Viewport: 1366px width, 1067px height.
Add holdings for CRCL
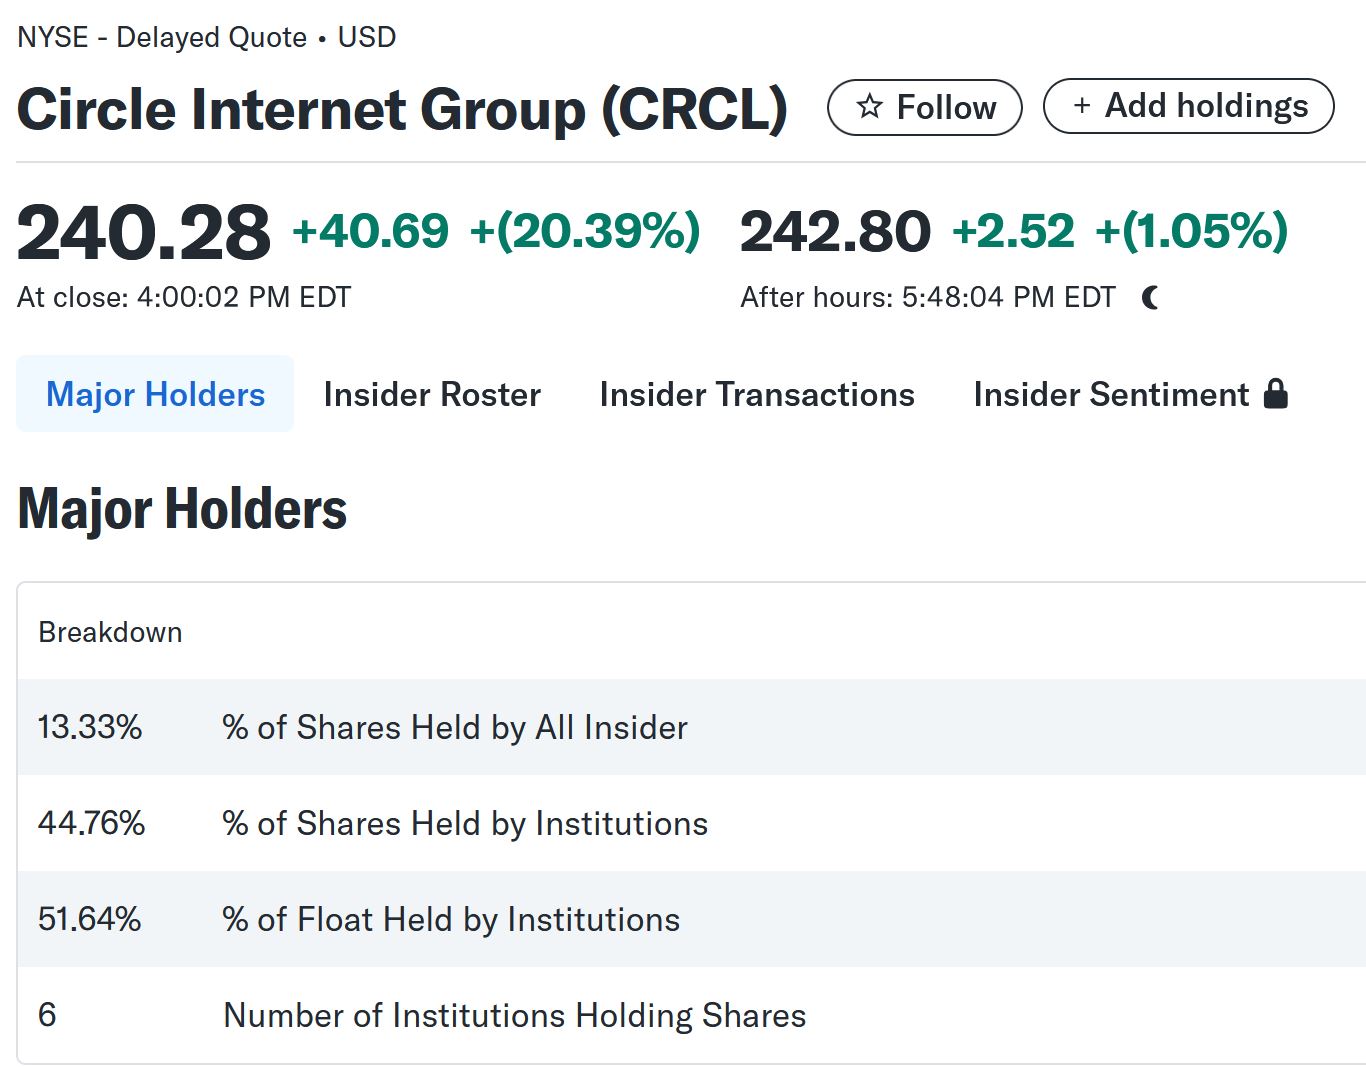click(x=1189, y=106)
